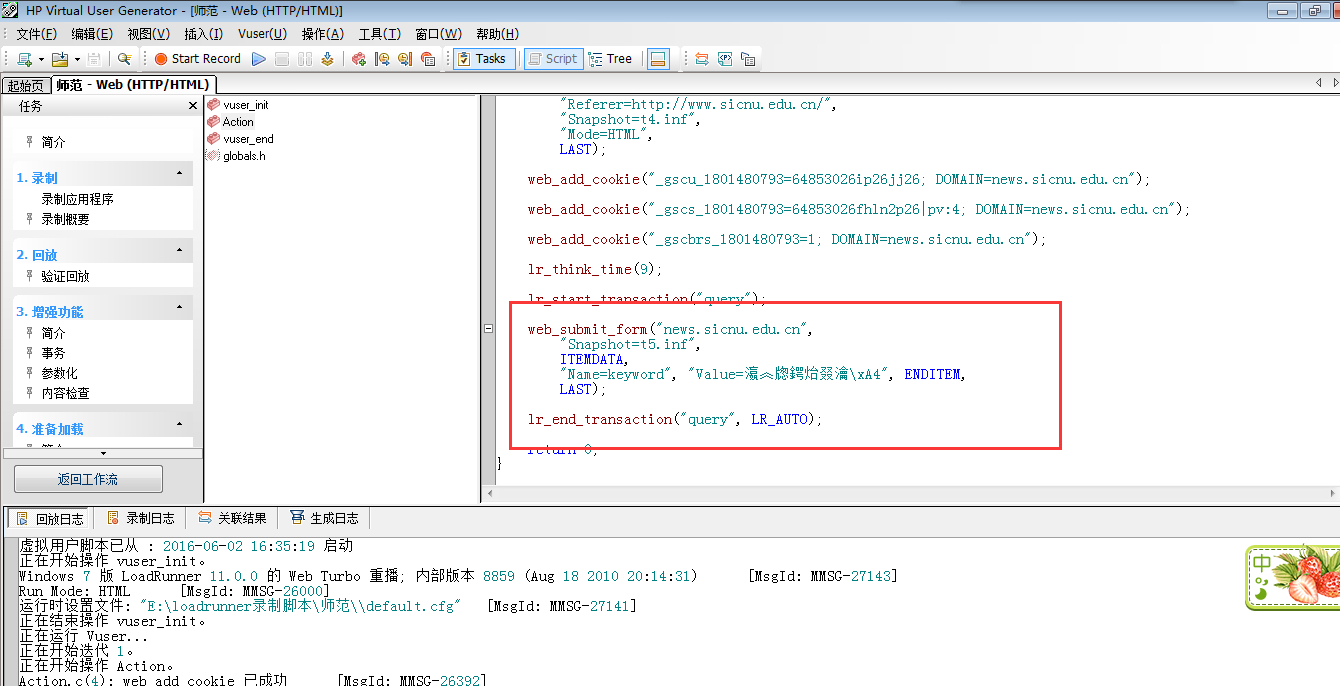Open 简介 link at top of task pane
Image resolution: width=1340 pixels, height=686 pixels.
pyautogui.click(x=53, y=142)
